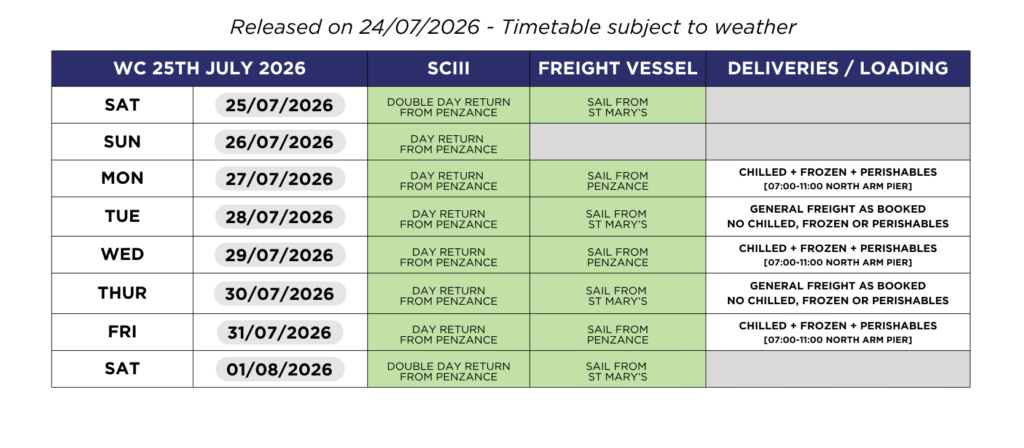This screenshot has width=1024, height=448.
Task: Click Wednesday's Chilled + Frozen + Perishables cell
Action: [838, 255]
